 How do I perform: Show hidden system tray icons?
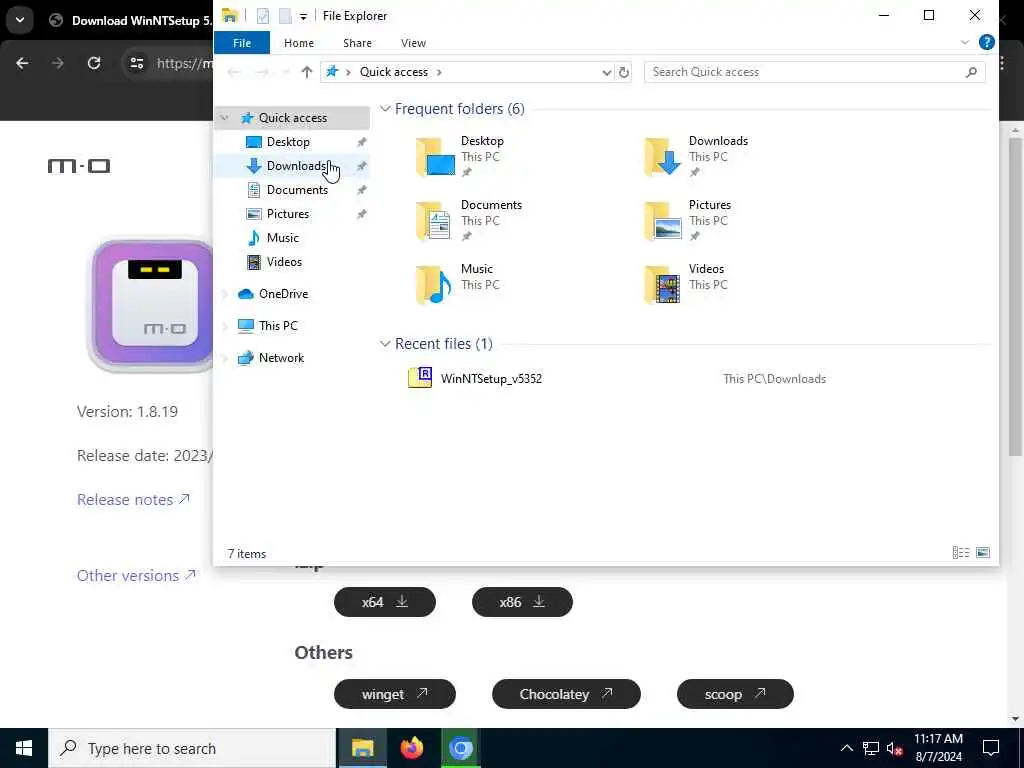click(x=846, y=748)
